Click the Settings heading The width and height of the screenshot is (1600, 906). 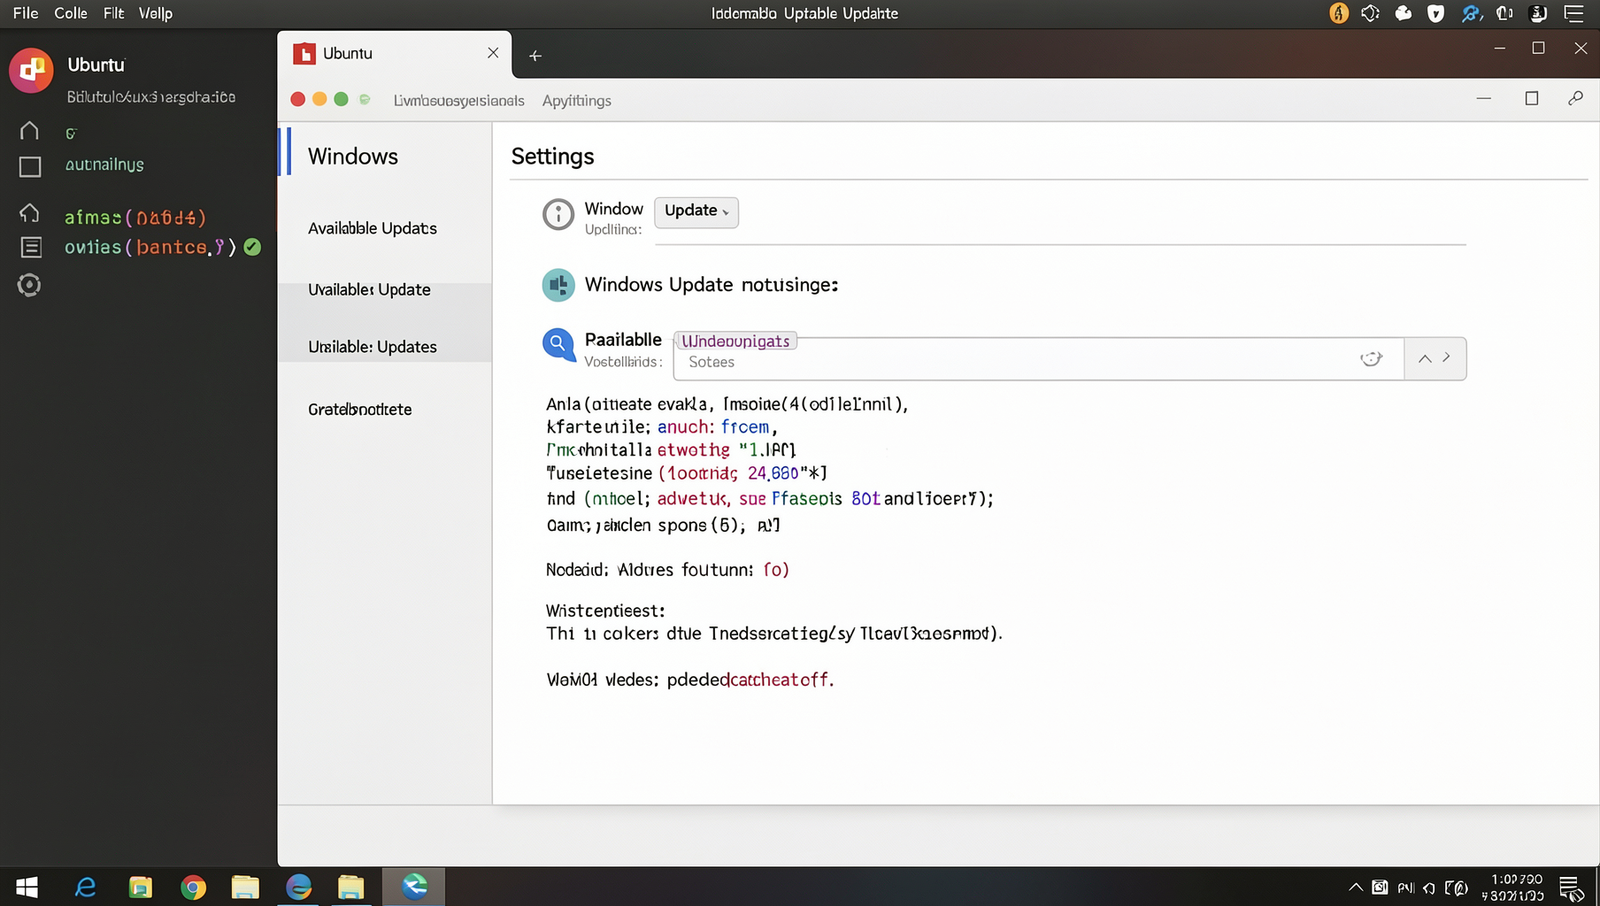553,156
